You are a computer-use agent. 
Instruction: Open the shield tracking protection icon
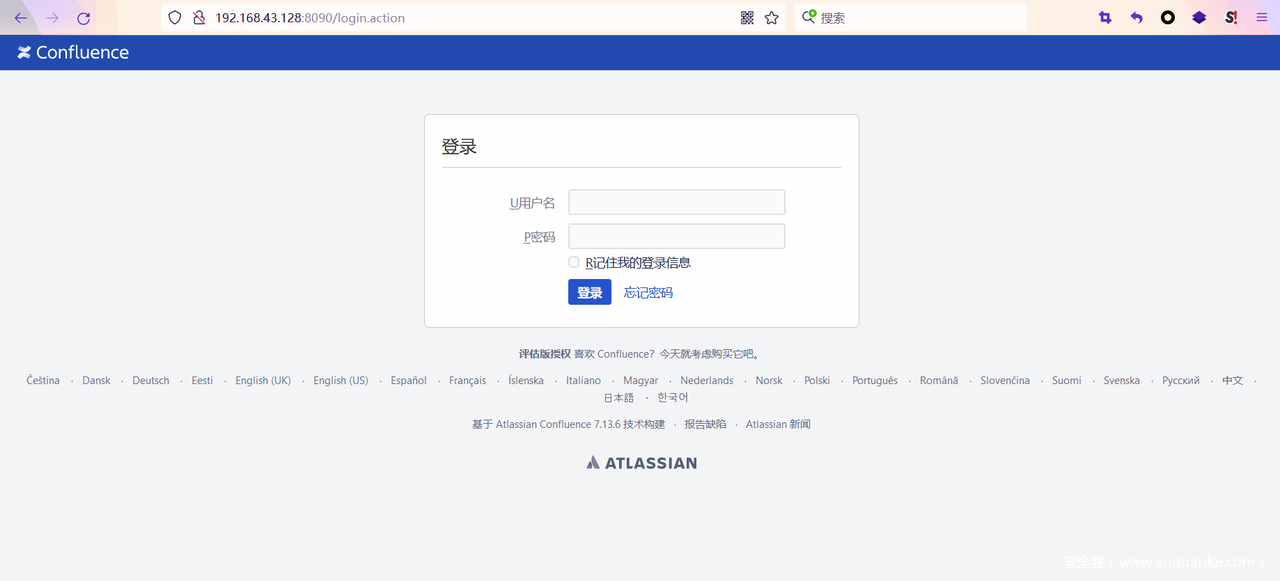175,18
